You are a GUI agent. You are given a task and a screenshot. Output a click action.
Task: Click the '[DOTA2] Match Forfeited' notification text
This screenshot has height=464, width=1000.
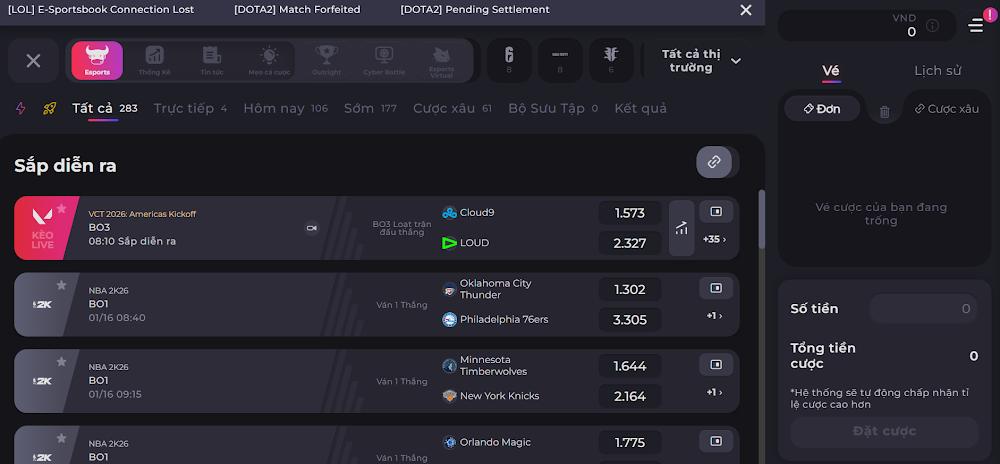click(297, 10)
